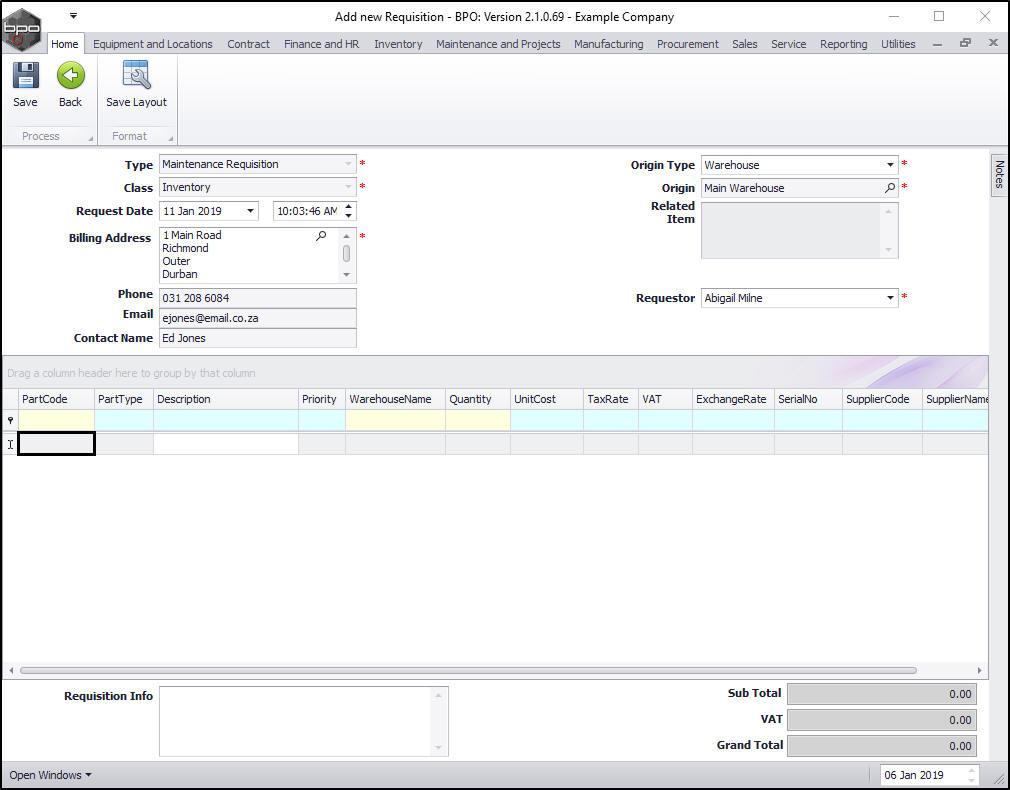Click grid scroll right arrow
The width and height of the screenshot is (1010, 790).
pos(980,670)
